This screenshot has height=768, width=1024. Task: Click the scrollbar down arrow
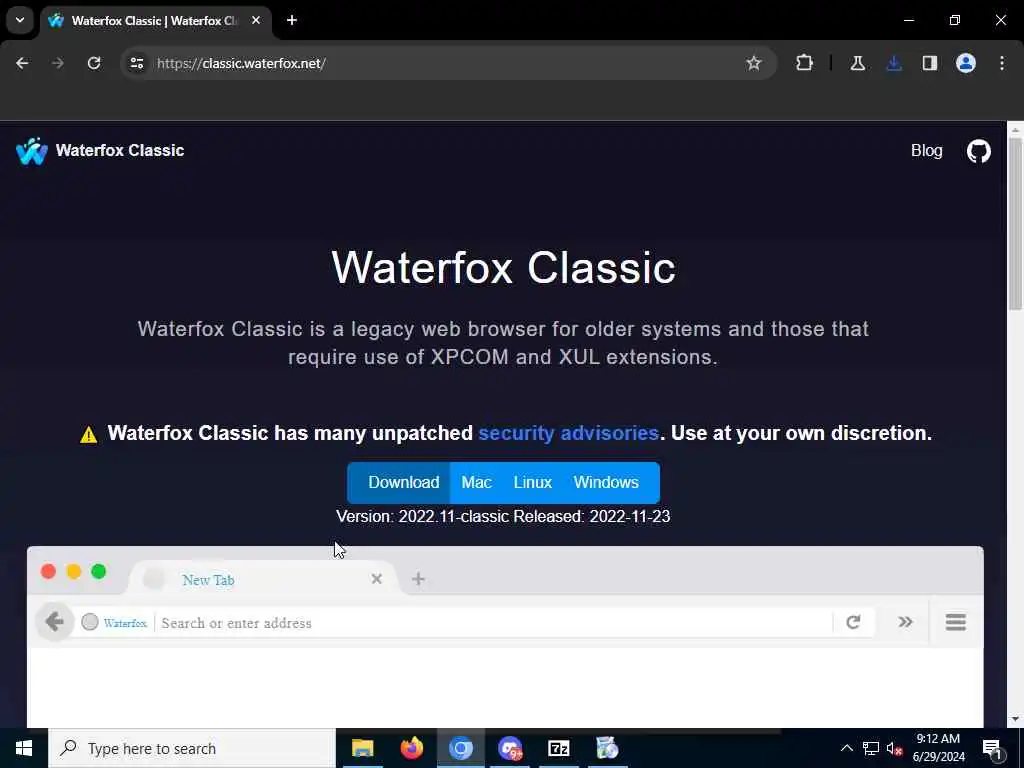[x=1015, y=720]
